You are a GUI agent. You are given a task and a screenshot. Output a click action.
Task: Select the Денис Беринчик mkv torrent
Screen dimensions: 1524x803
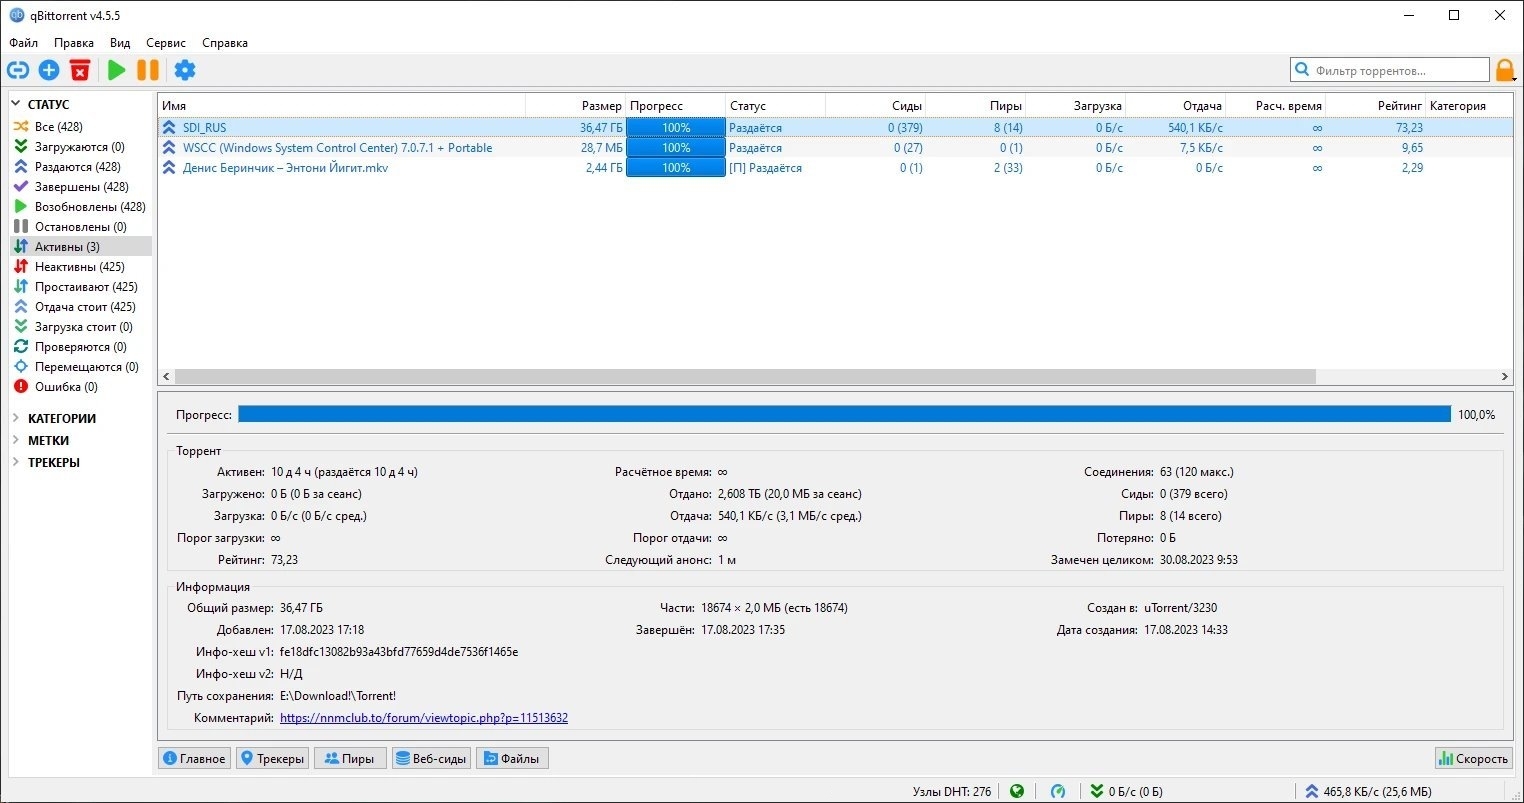click(x=835, y=168)
